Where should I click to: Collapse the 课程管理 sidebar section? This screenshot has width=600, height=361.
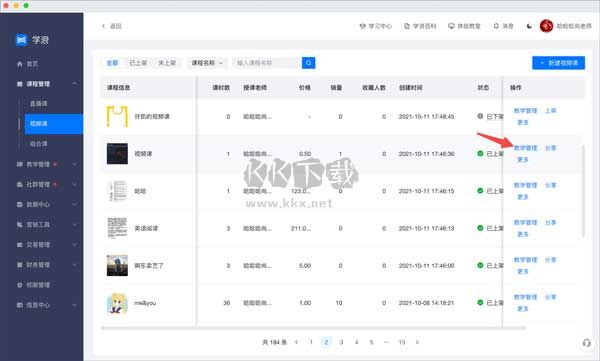74,84
